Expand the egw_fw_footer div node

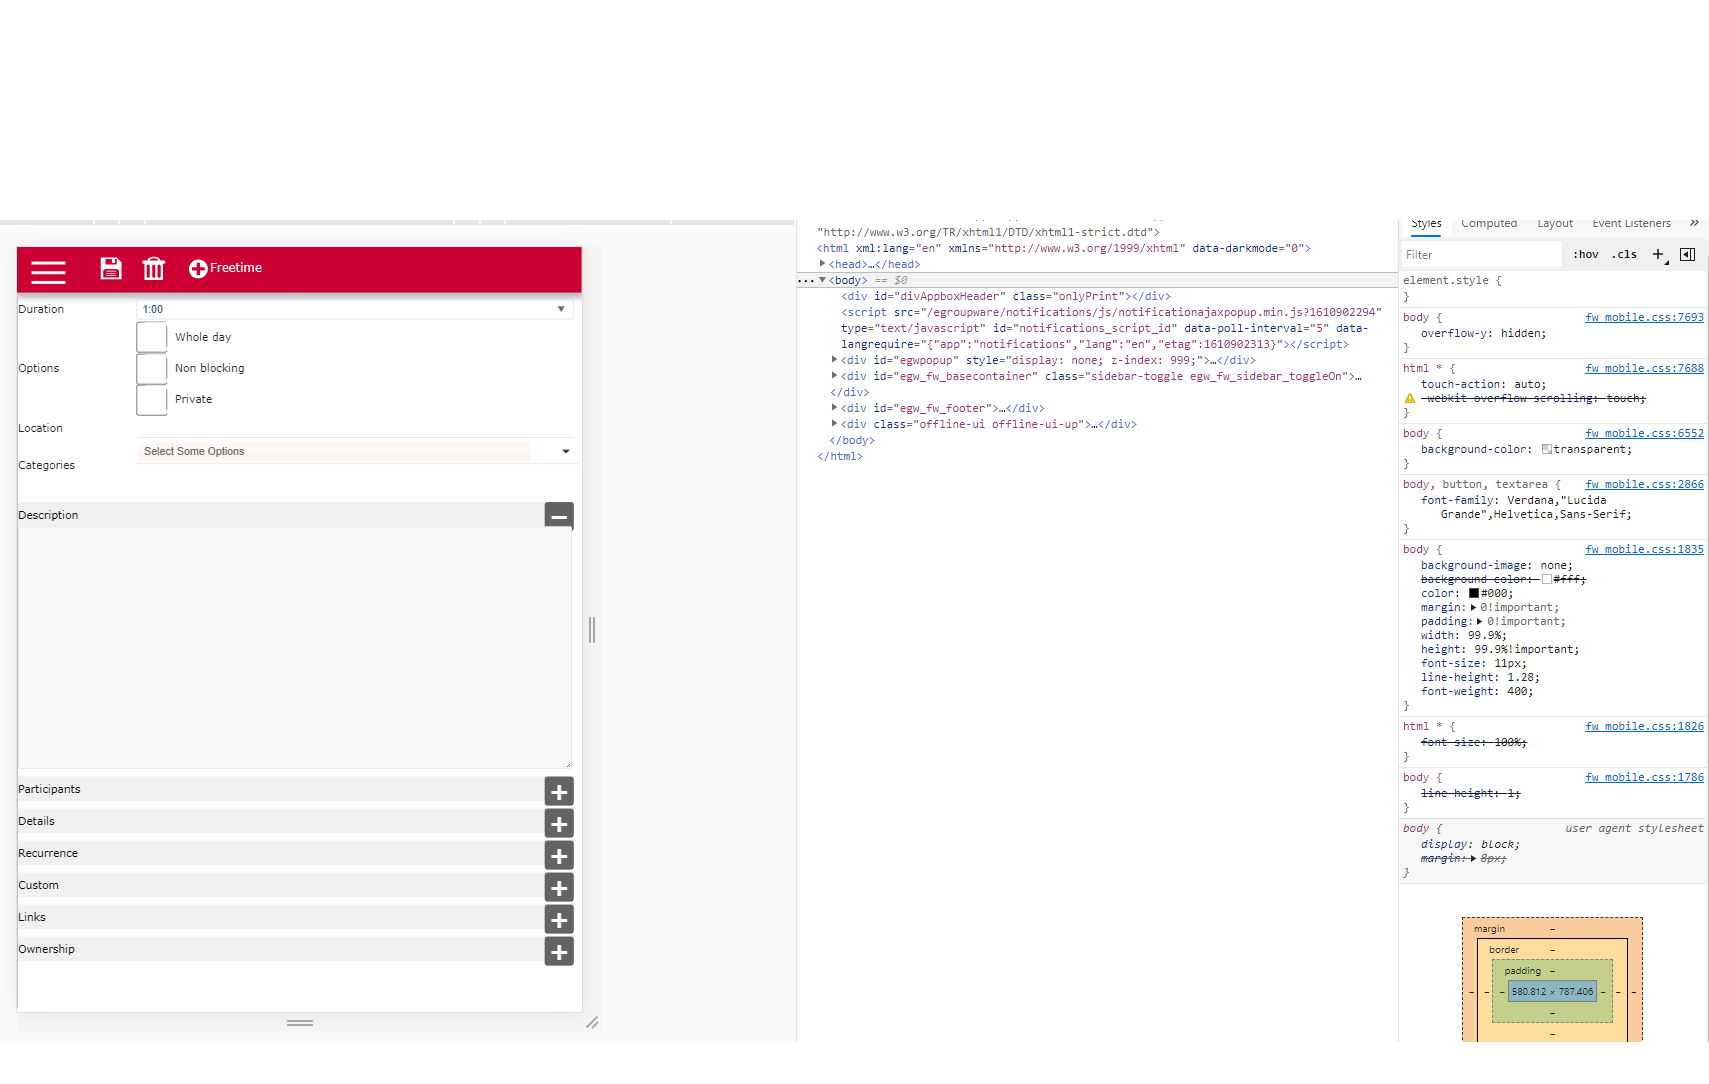[x=834, y=408]
